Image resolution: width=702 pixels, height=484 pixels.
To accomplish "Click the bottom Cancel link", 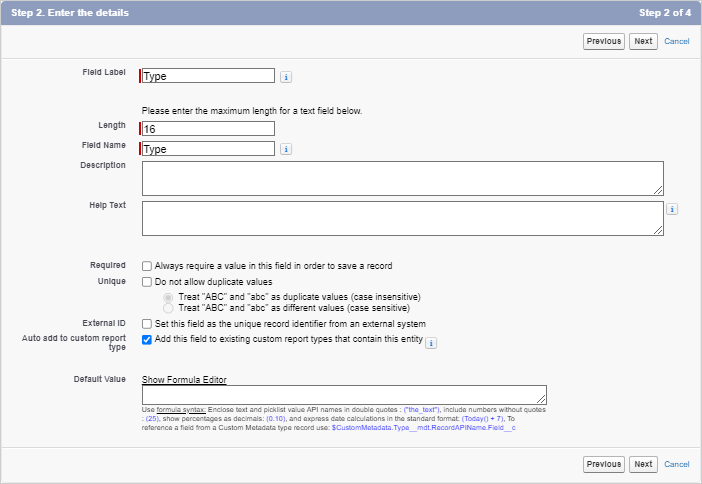I will [677, 464].
